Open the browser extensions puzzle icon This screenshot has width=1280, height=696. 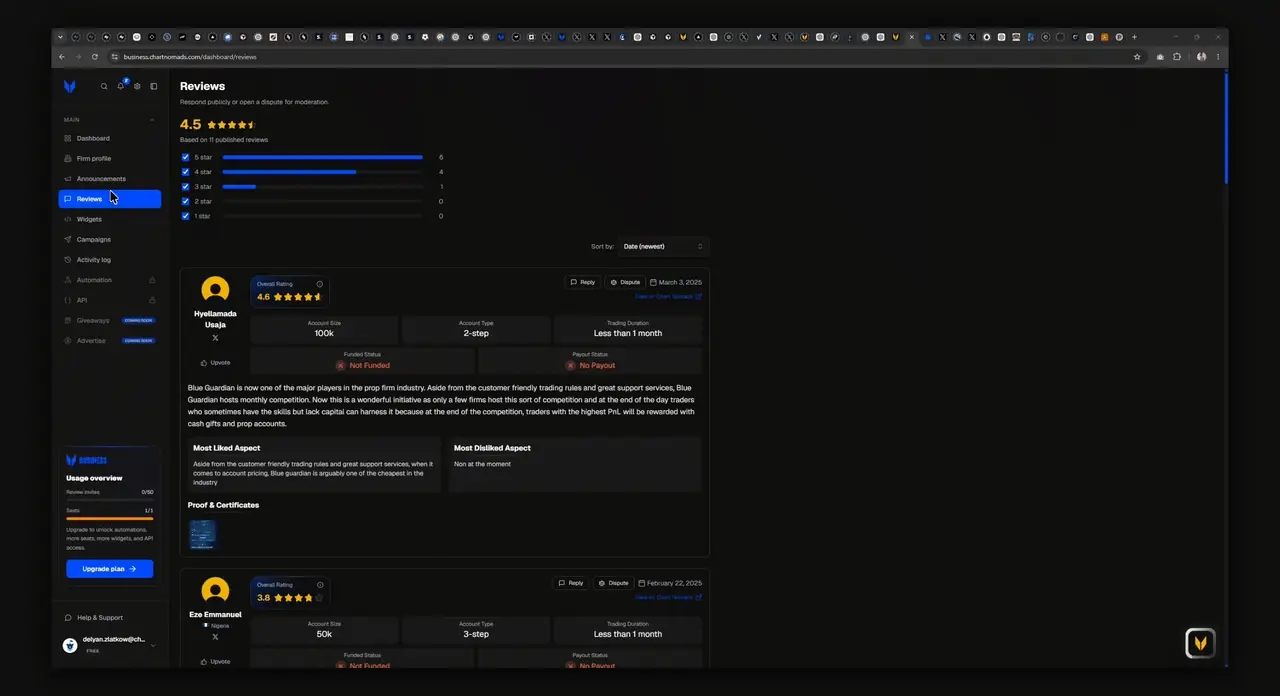point(1177,57)
